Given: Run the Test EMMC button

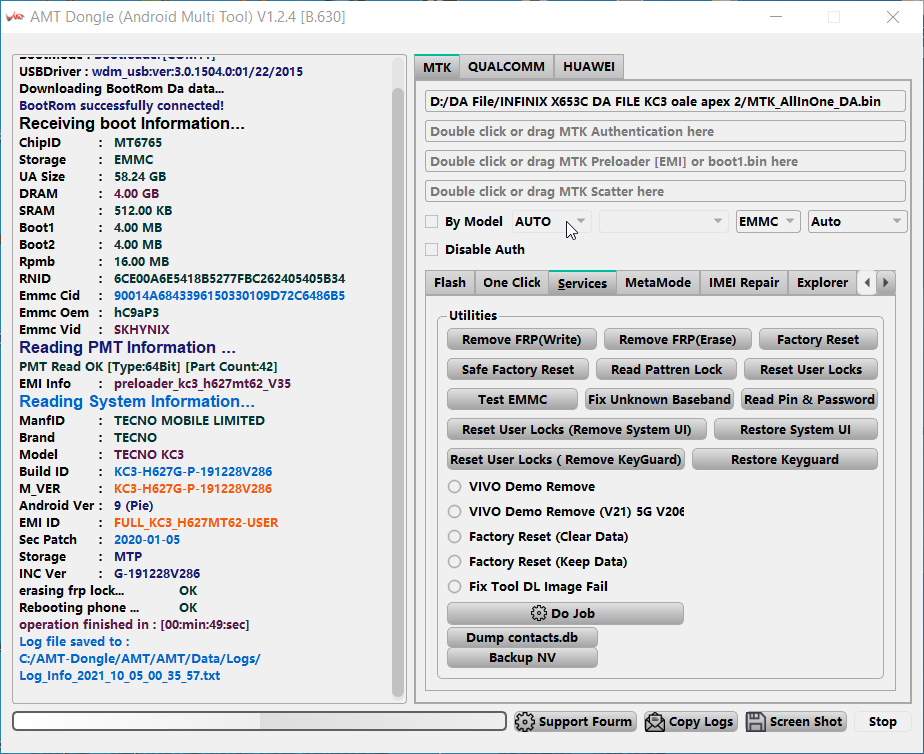Looking at the screenshot, I should [512, 399].
